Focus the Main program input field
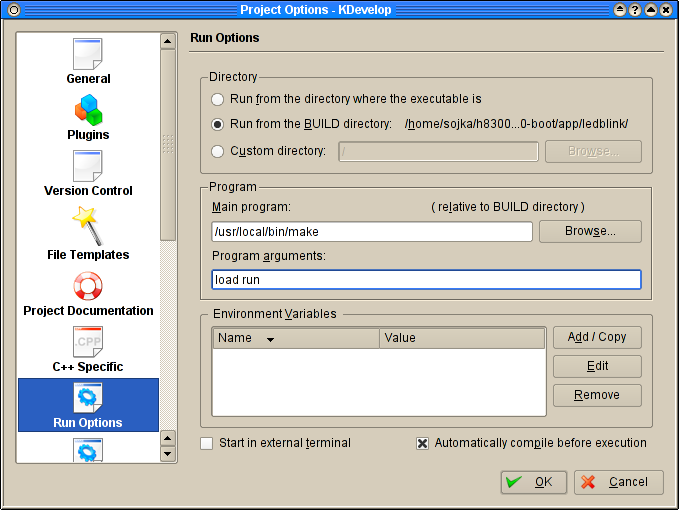This screenshot has width=679, height=510. coord(372,232)
